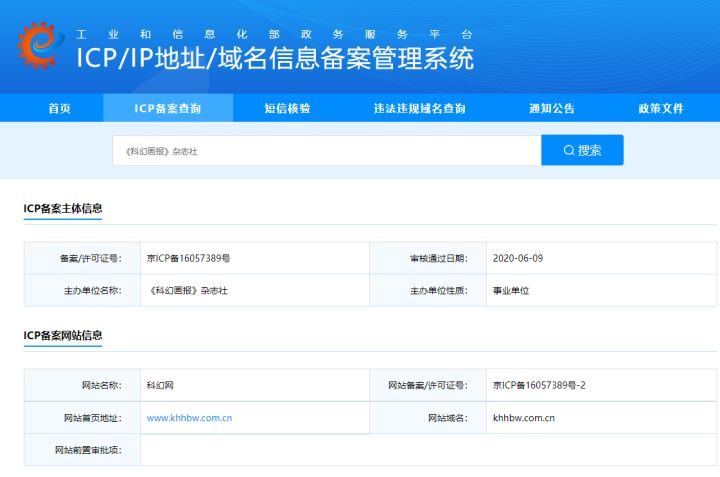This screenshot has height=477, width=720.
Task: Click the ICP/IP地址/域名信息备案管理系统 title
Action: [275, 59]
